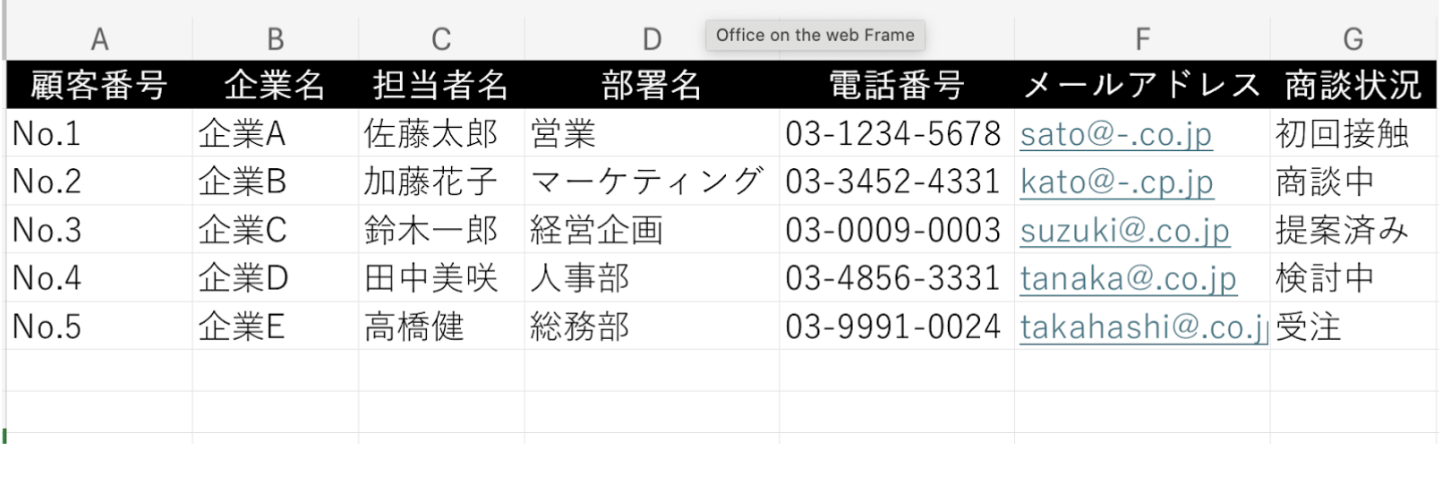Click the takahashi@.co.jp email link

coord(1142,327)
